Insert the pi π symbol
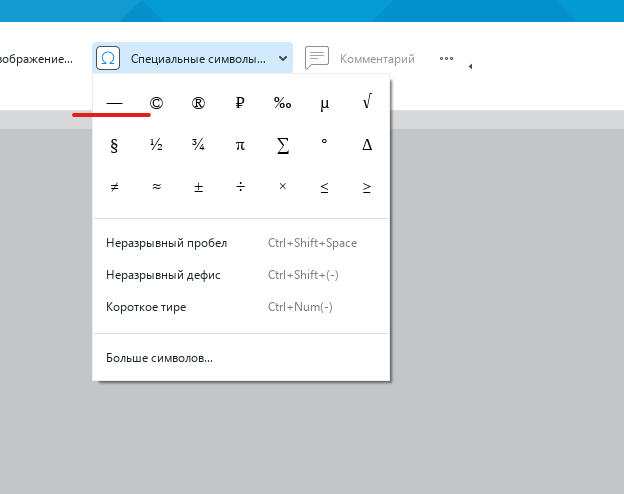The image size is (624, 494). (240, 145)
